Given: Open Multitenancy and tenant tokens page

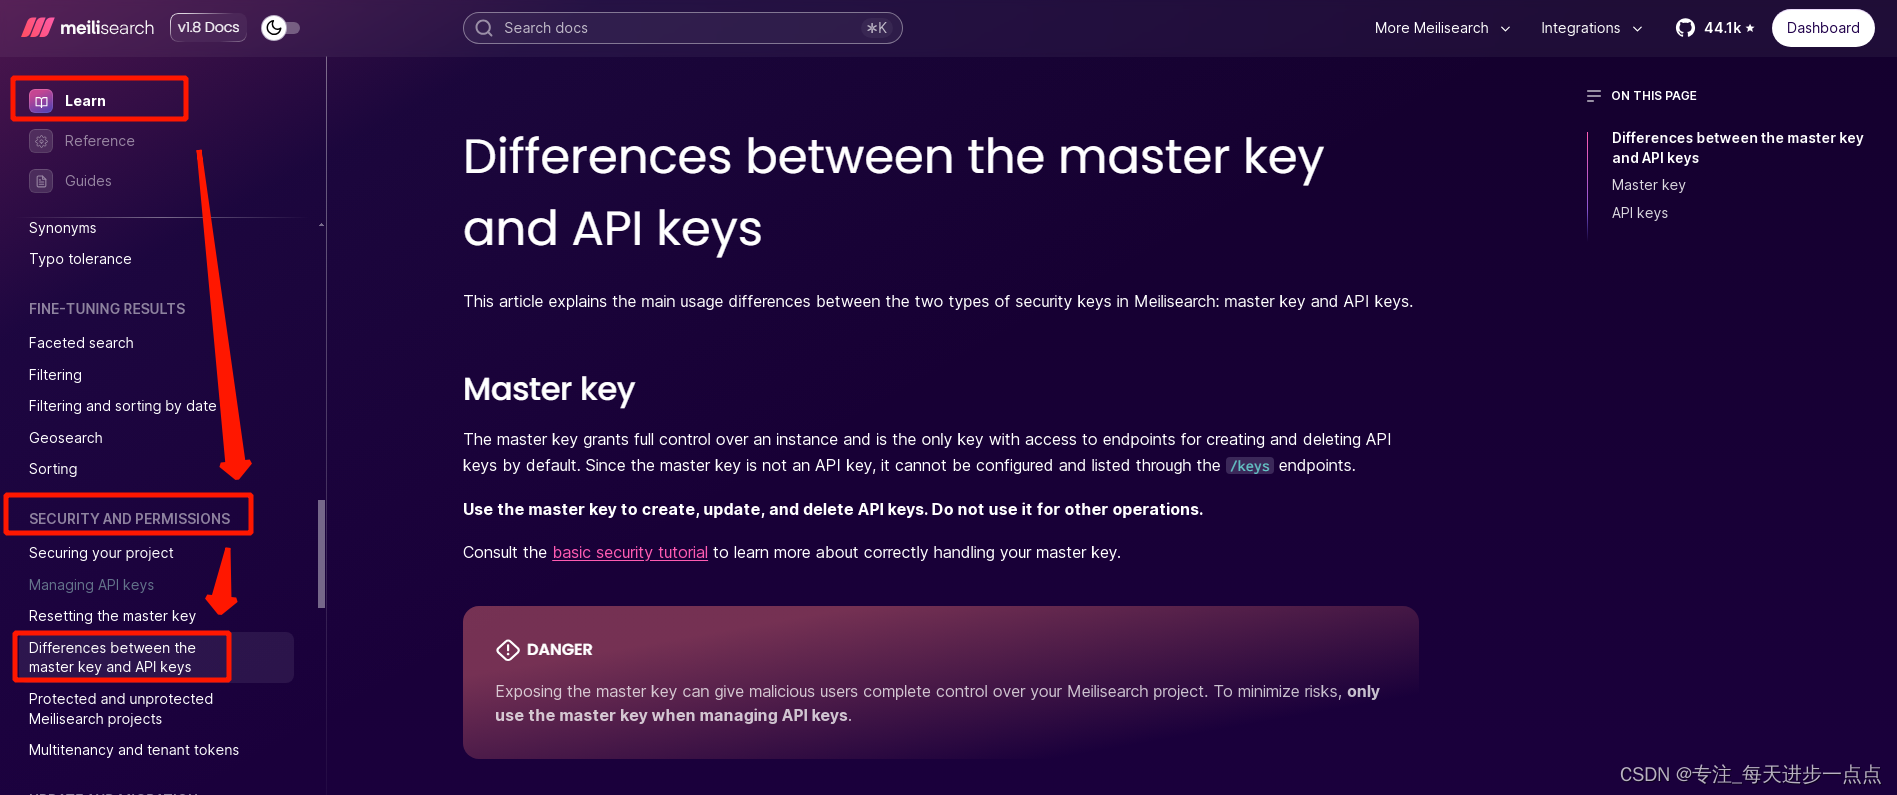Looking at the screenshot, I should (134, 750).
